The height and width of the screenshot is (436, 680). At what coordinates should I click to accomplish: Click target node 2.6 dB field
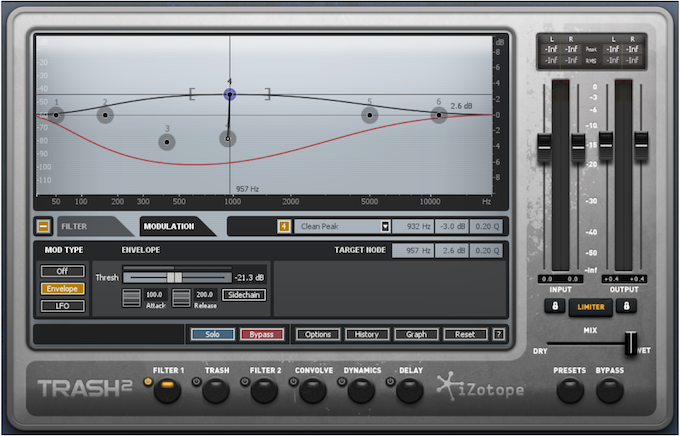(452, 250)
